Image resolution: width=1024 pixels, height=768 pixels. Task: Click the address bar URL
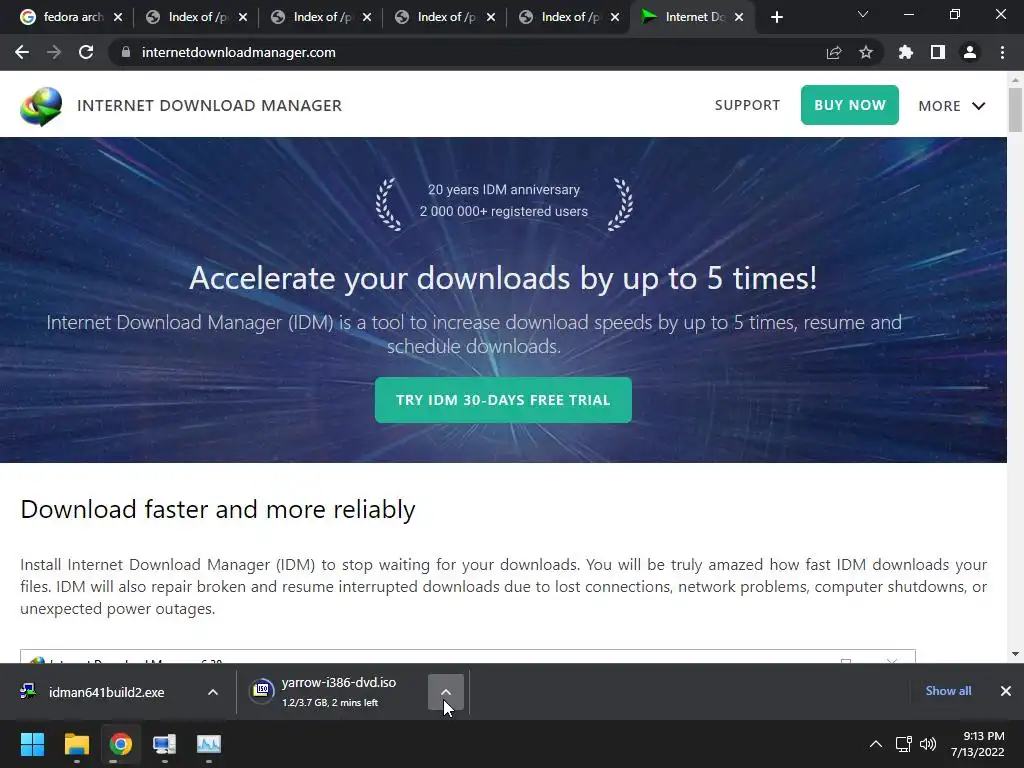[x=238, y=52]
